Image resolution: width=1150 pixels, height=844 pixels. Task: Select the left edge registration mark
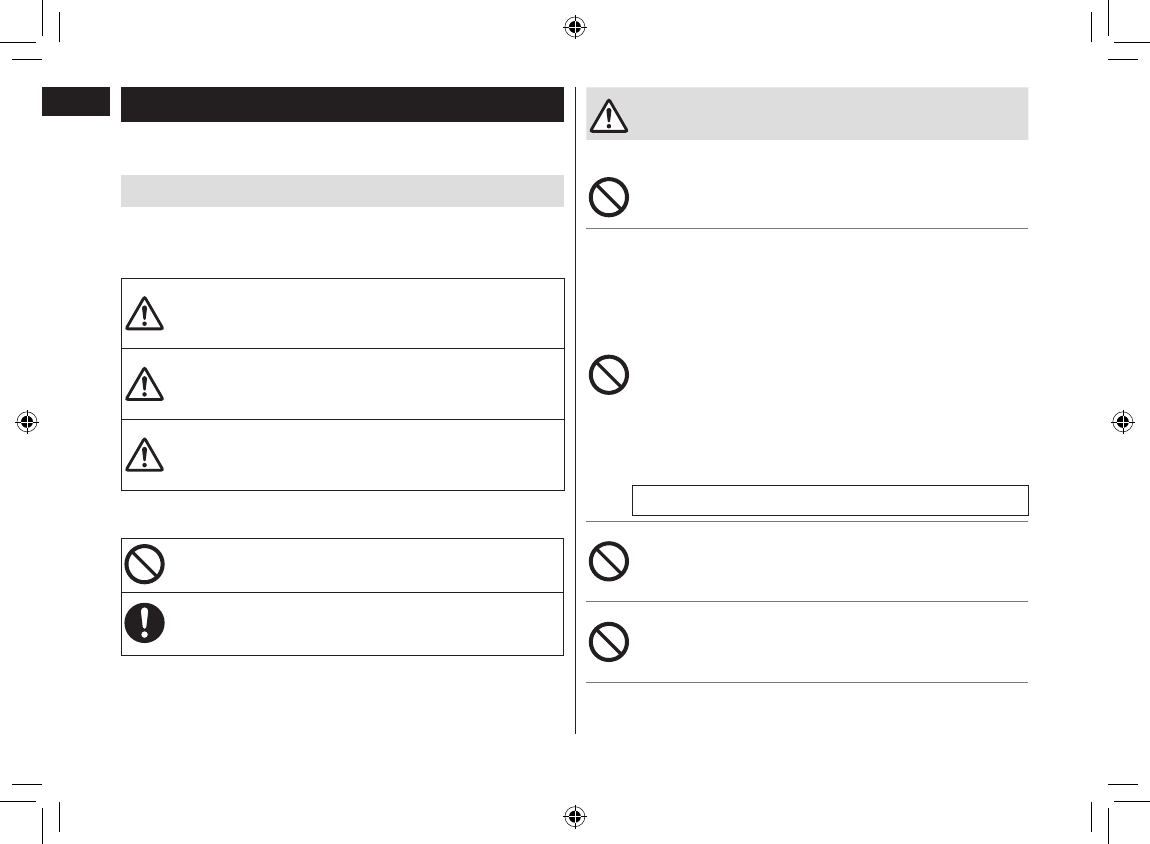(x=28, y=421)
